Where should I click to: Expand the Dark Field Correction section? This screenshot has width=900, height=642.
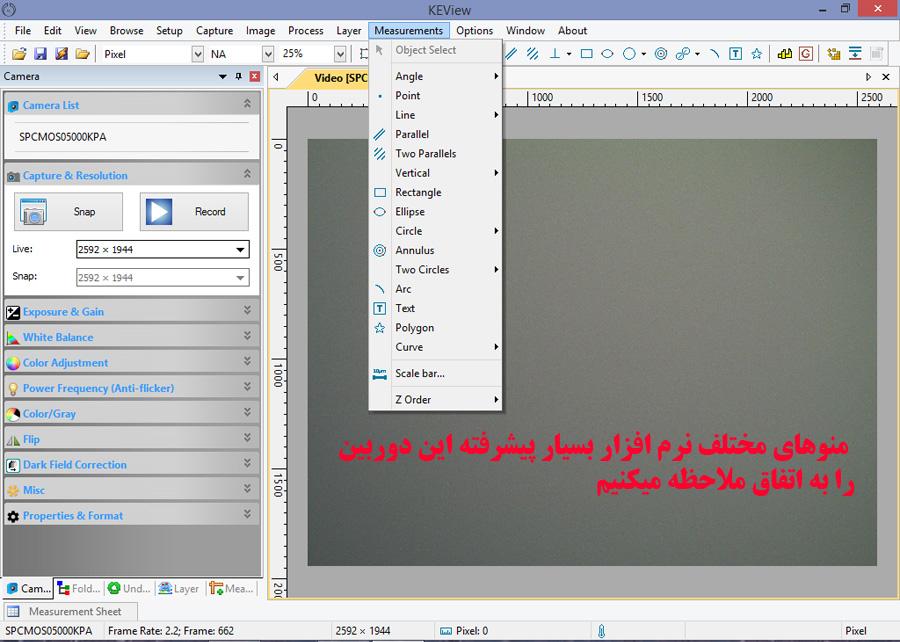click(247, 463)
